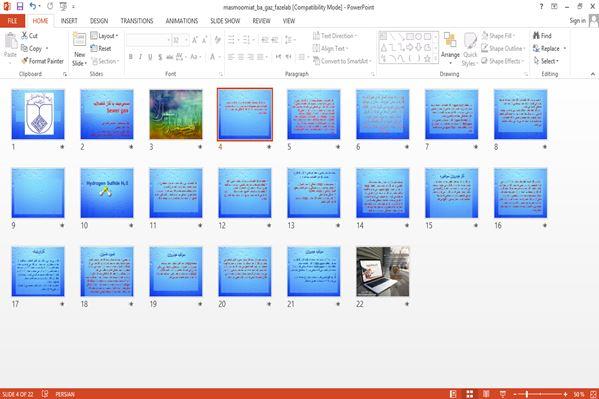Switch to the VIEW tab

[x=289, y=21]
